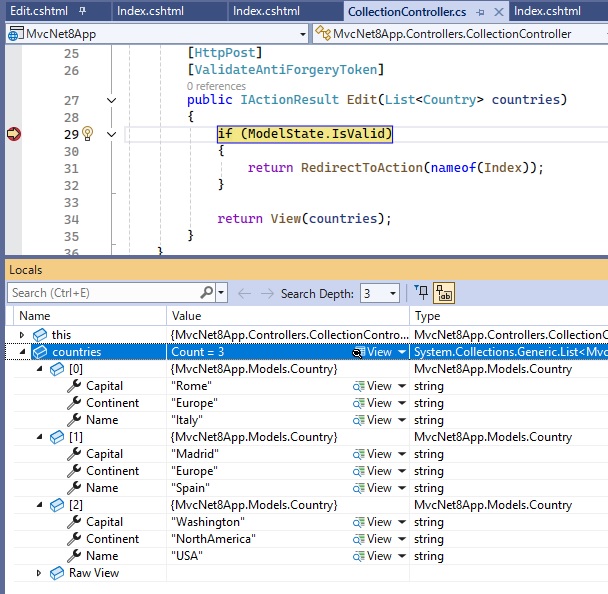Click View visualizer for "Spain" value
This screenshot has height=594, width=608.
pos(373,488)
